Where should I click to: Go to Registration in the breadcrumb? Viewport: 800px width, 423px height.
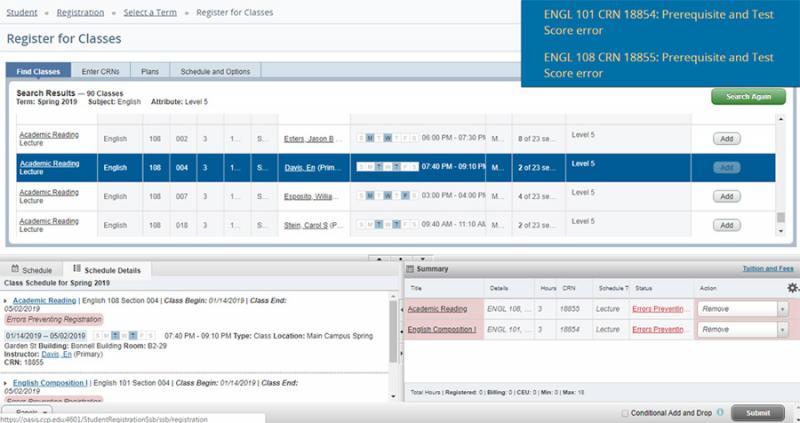coord(80,12)
